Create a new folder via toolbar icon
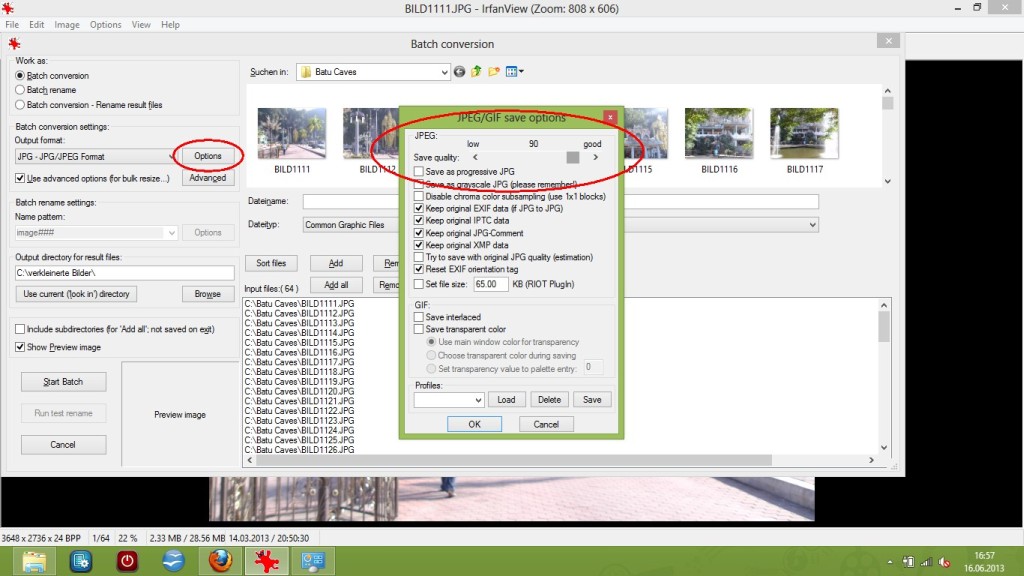Screen dimensions: 1024x576 494,72
